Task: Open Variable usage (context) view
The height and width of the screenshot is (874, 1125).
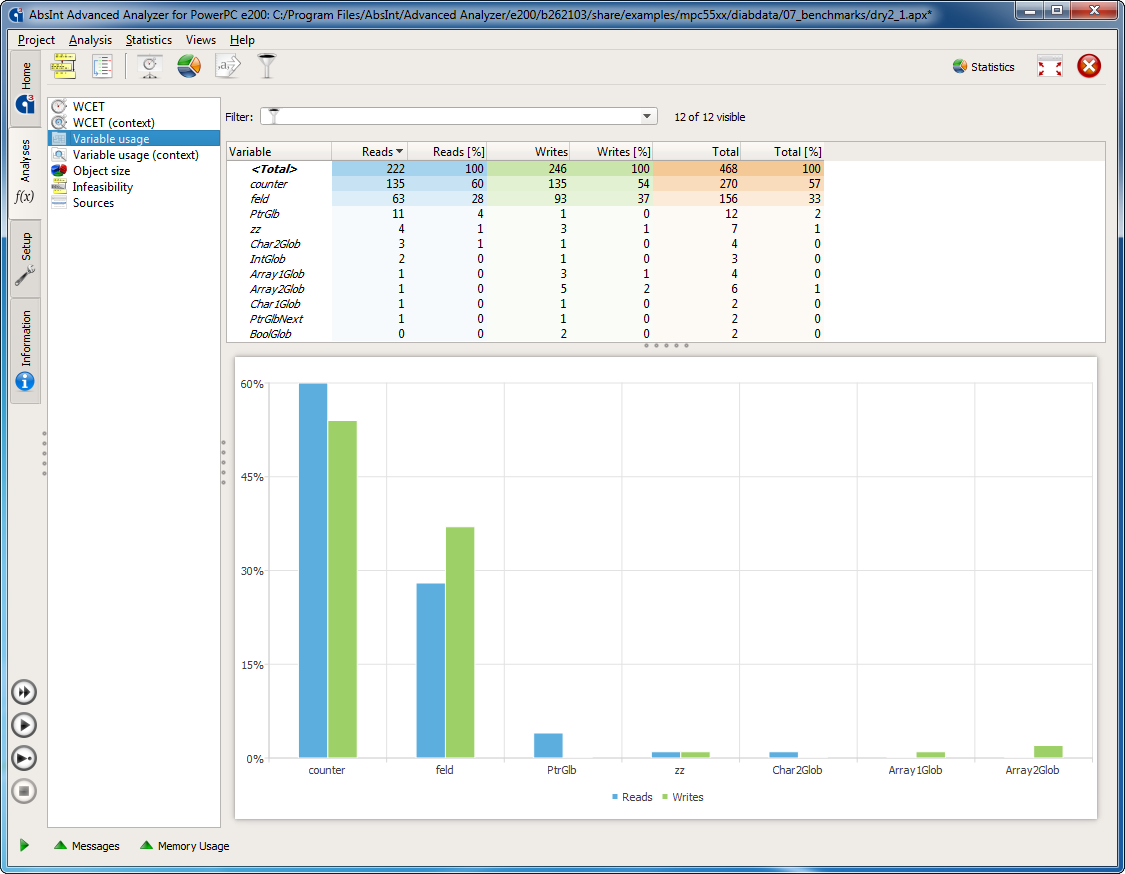Action: [133, 155]
